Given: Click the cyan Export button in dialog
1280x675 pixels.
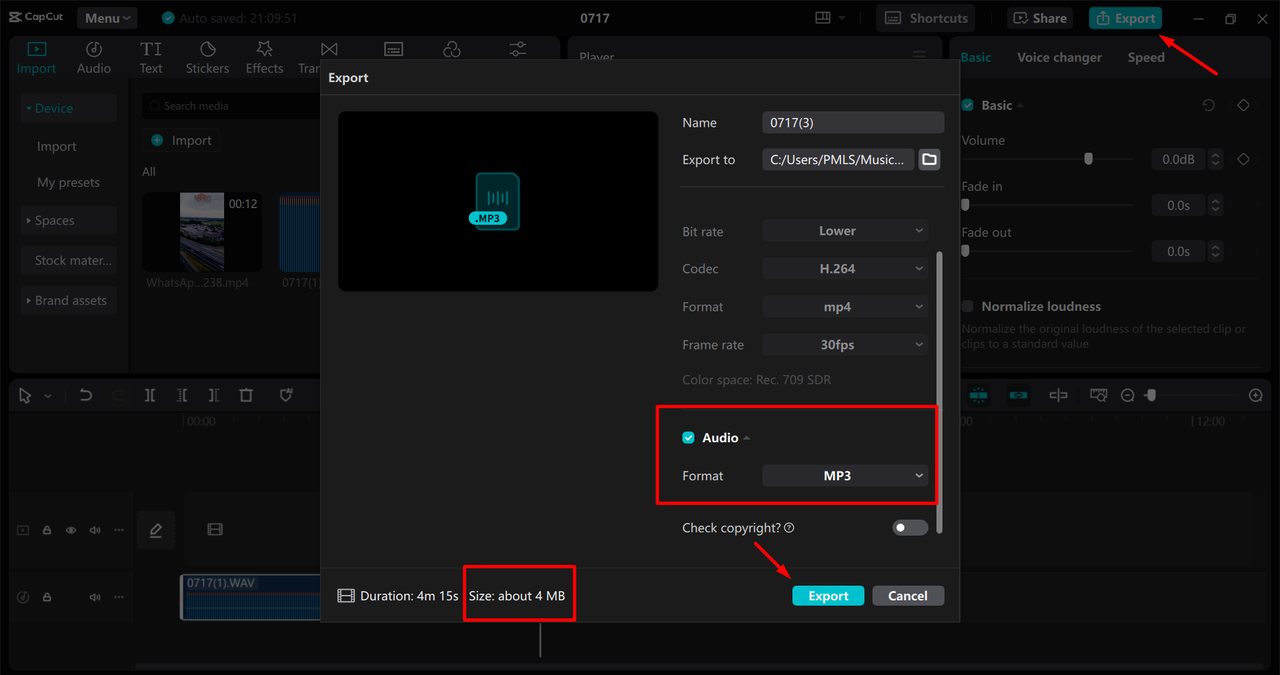Looking at the screenshot, I should click(827, 596).
